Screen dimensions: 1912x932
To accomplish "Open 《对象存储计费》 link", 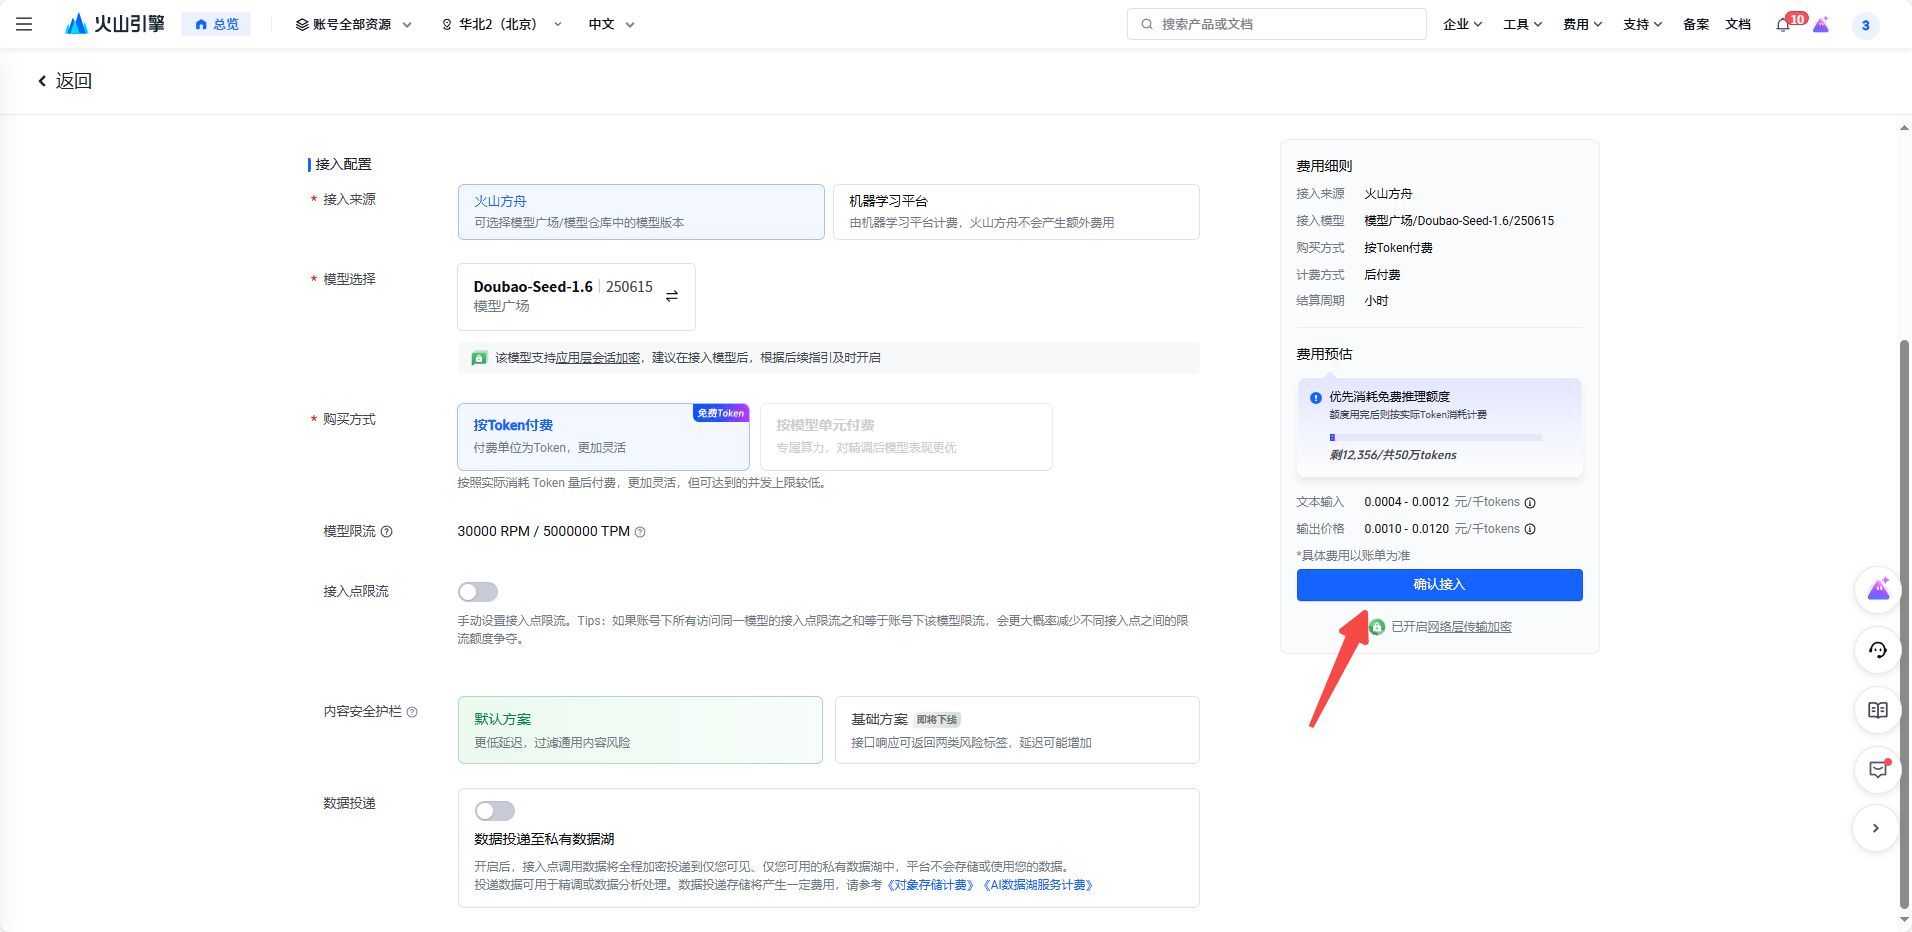I will pos(930,885).
